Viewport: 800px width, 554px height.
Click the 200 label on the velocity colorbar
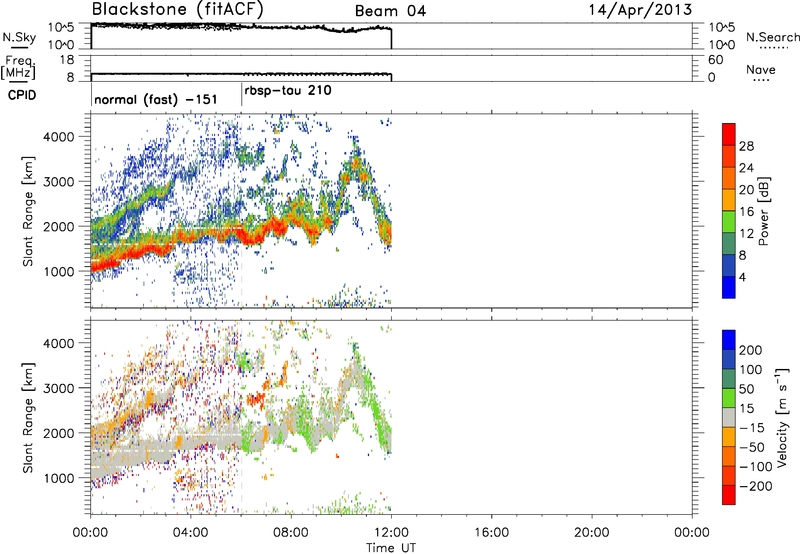pyautogui.click(x=751, y=350)
